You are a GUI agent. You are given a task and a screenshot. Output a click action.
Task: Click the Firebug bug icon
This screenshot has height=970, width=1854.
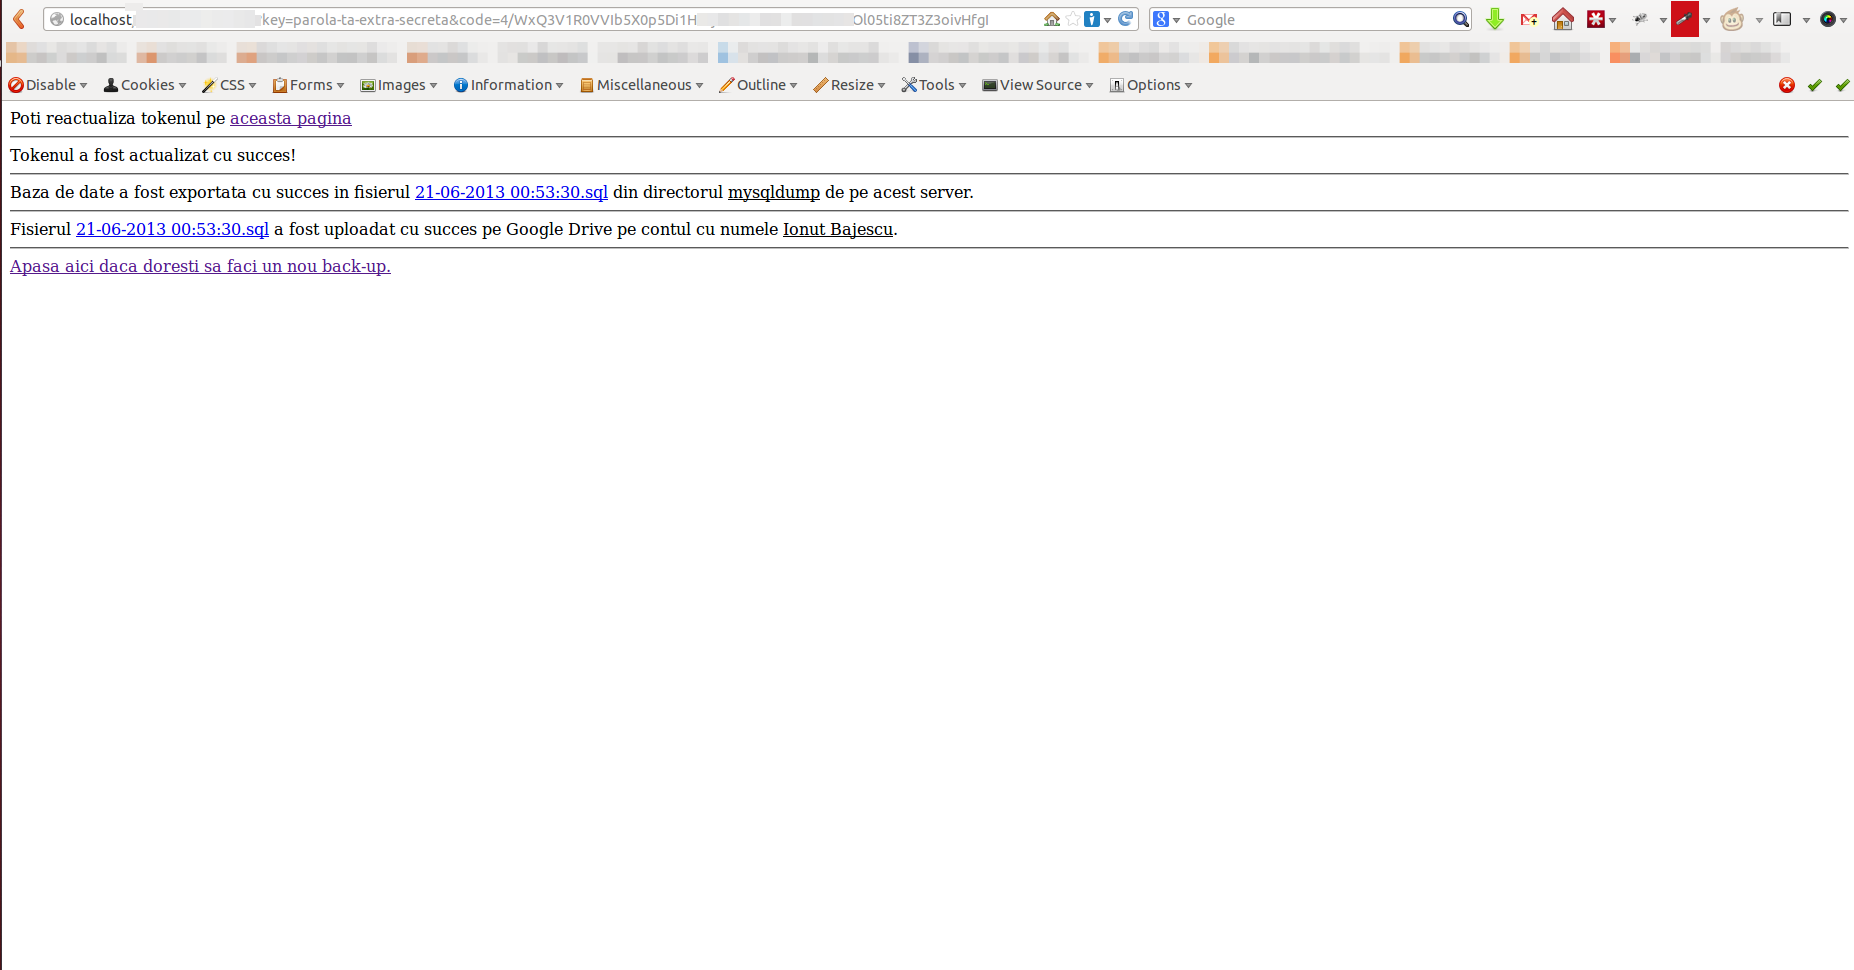(1641, 19)
